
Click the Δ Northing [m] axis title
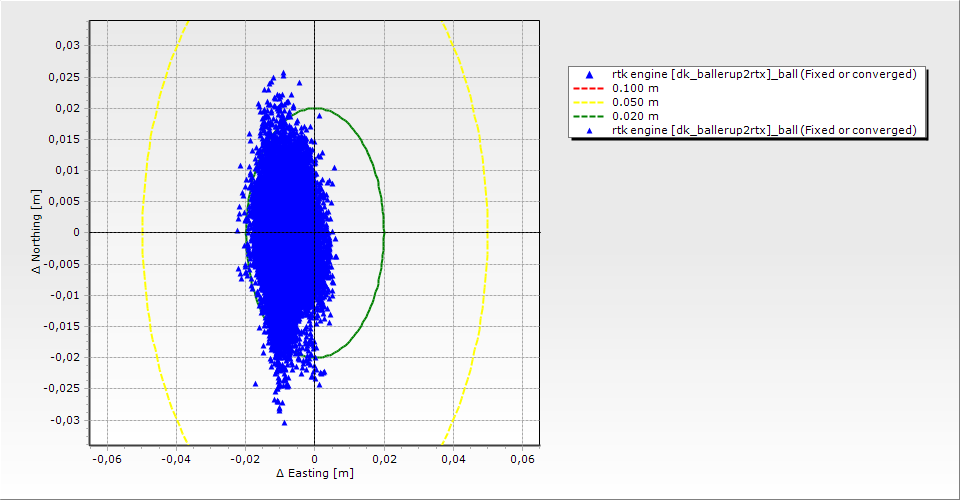(37, 231)
